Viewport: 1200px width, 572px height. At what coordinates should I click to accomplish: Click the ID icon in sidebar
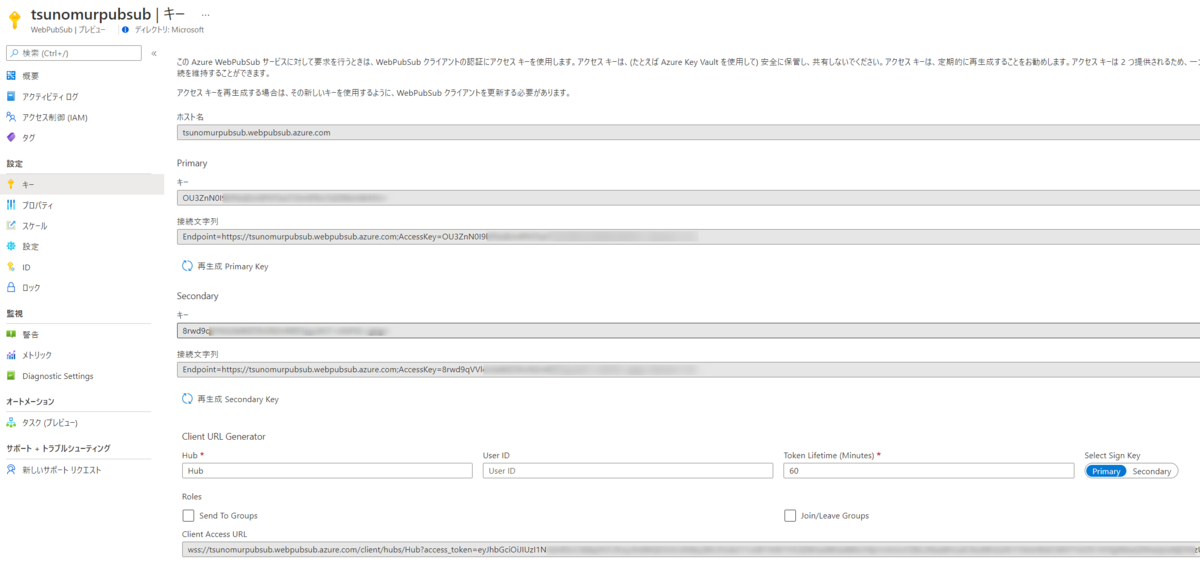[11, 267]
